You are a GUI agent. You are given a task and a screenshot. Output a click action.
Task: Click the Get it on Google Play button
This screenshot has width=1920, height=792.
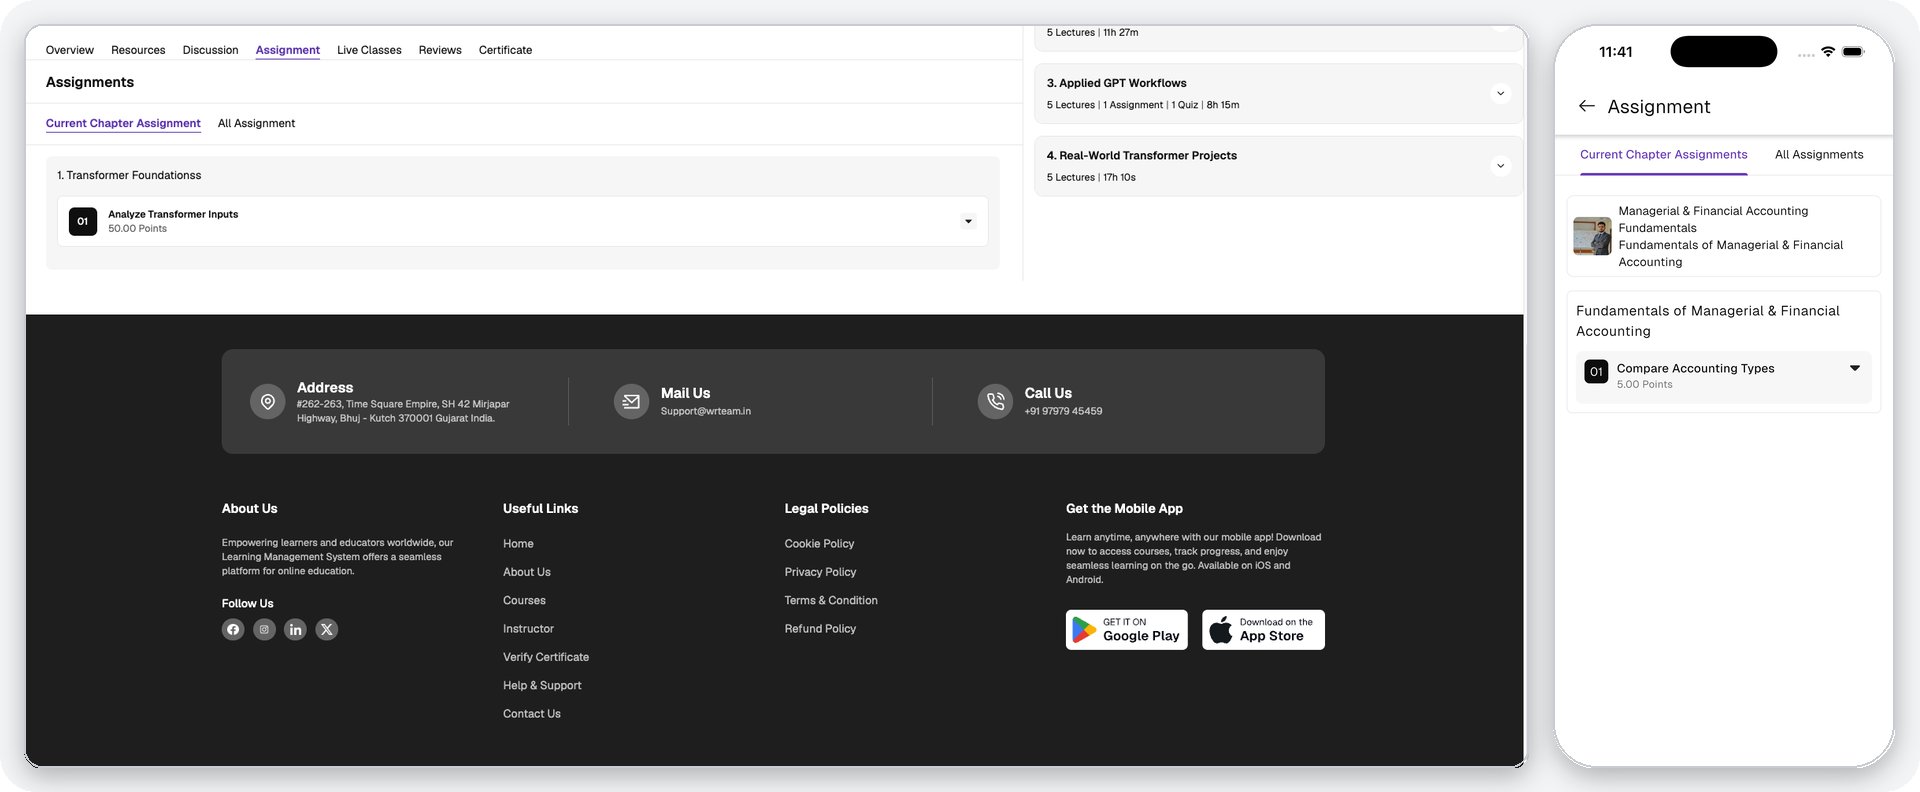(1127, 630)
